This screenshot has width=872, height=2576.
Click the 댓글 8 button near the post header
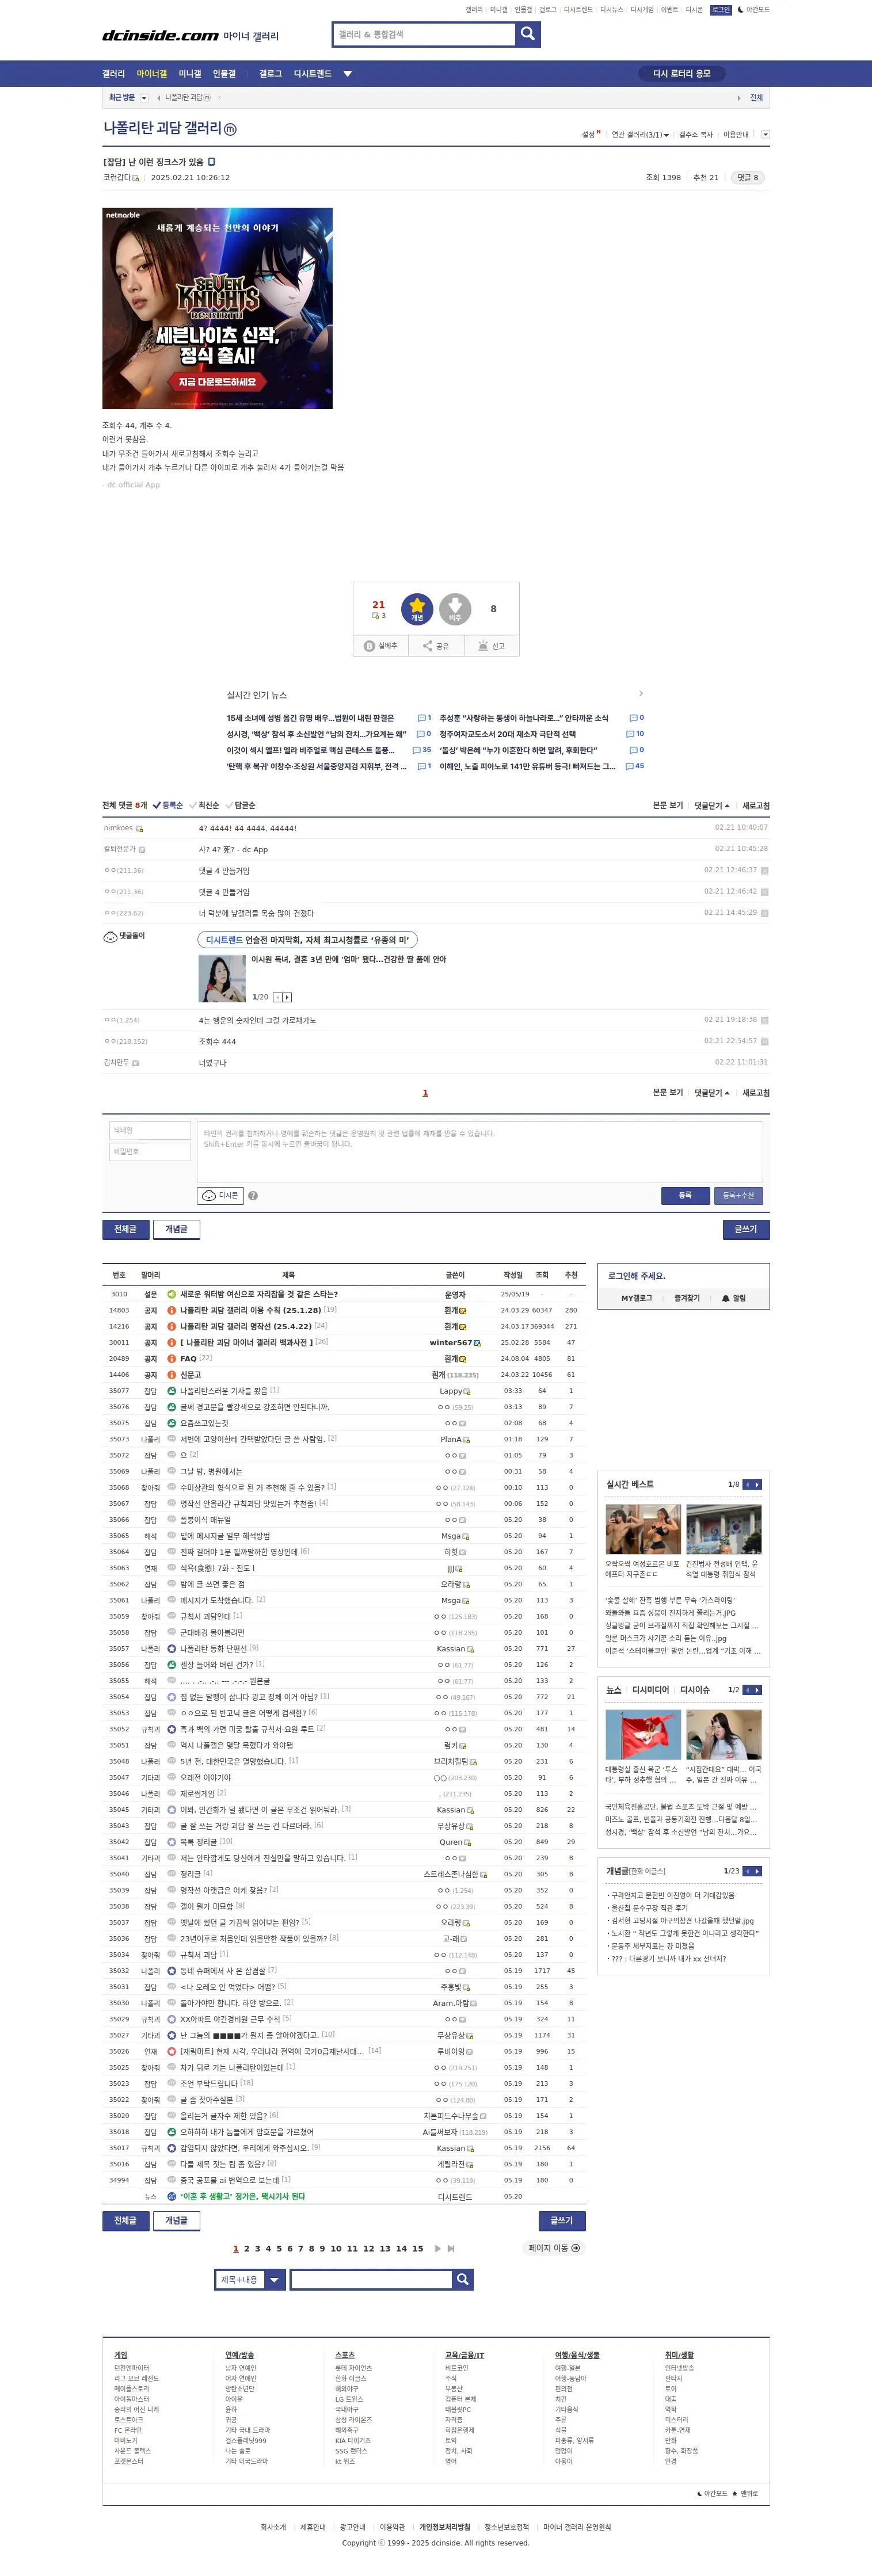point(747,178)
